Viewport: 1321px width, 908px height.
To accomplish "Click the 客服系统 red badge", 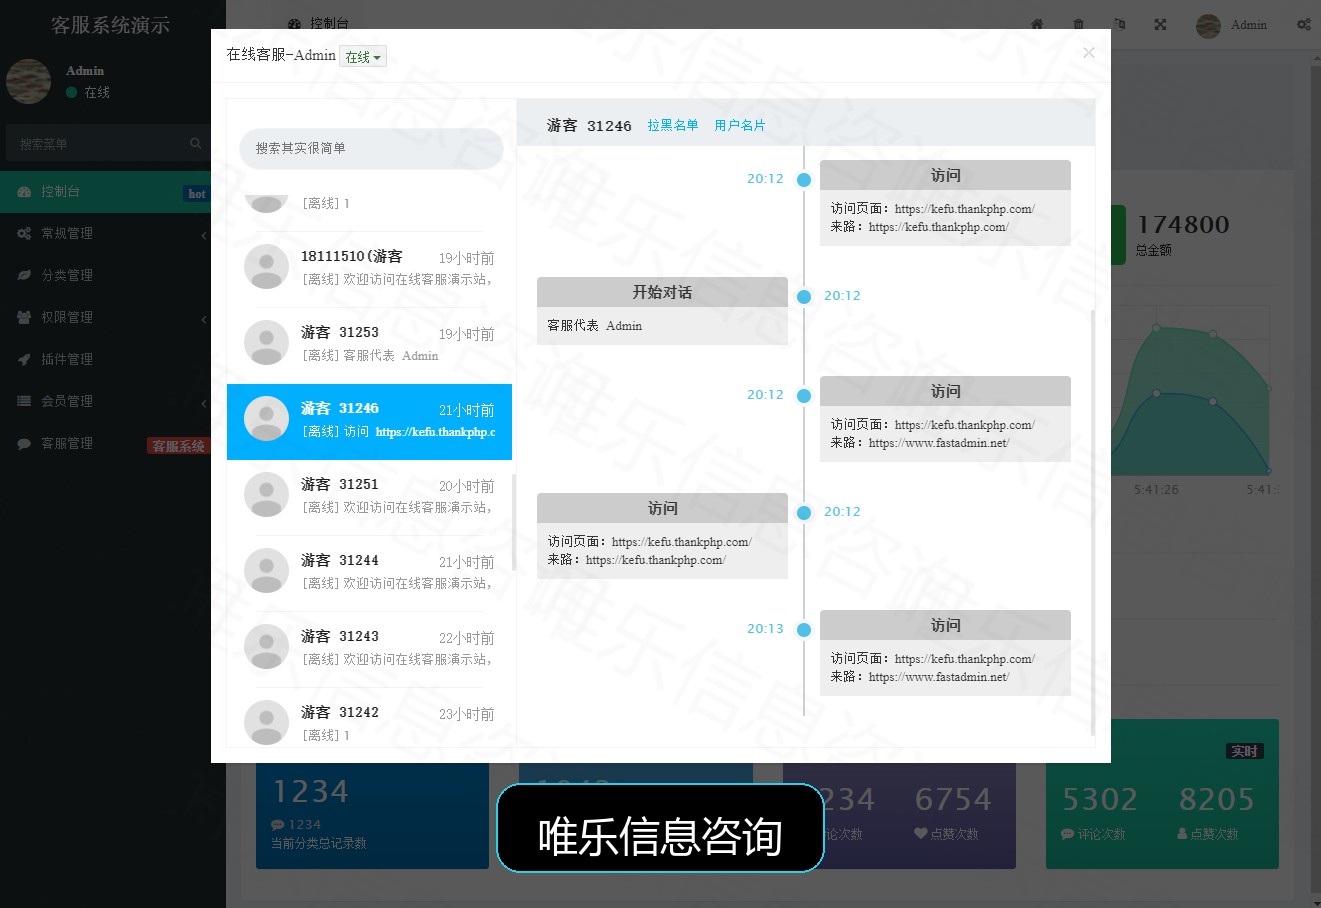I will (x=178, y=446).
